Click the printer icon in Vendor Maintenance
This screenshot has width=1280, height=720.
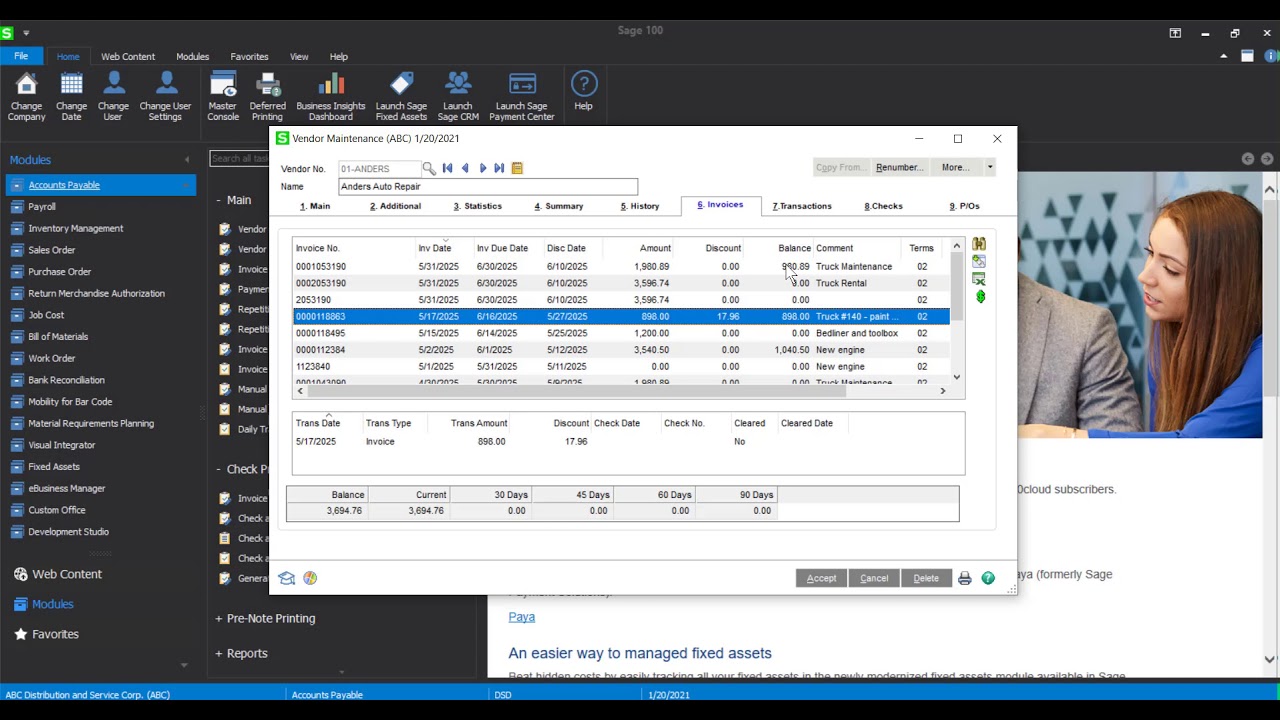[964, 578]
